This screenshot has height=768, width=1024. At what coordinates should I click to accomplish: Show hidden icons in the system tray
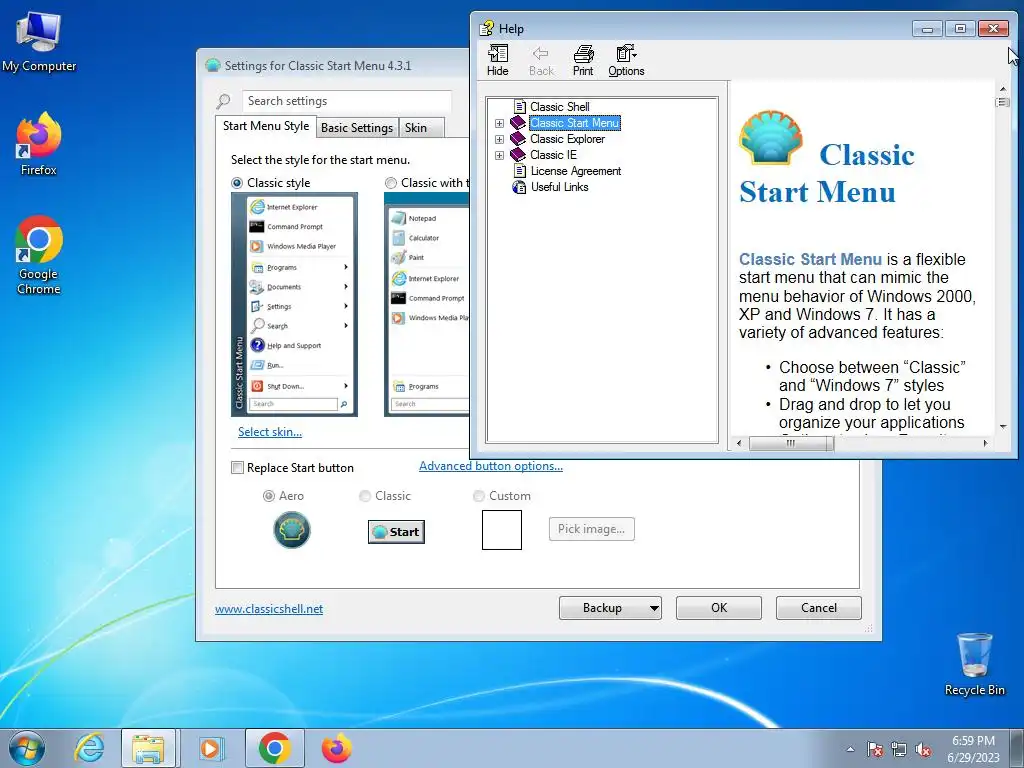click(x=850, y=750)
